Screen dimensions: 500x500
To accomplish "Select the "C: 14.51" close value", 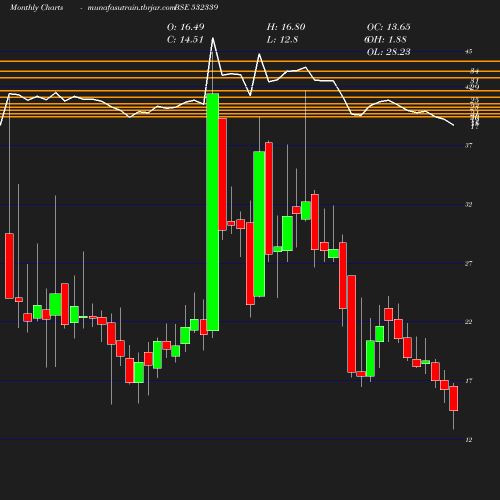I will pyautogui.click(x=185, y=40).
